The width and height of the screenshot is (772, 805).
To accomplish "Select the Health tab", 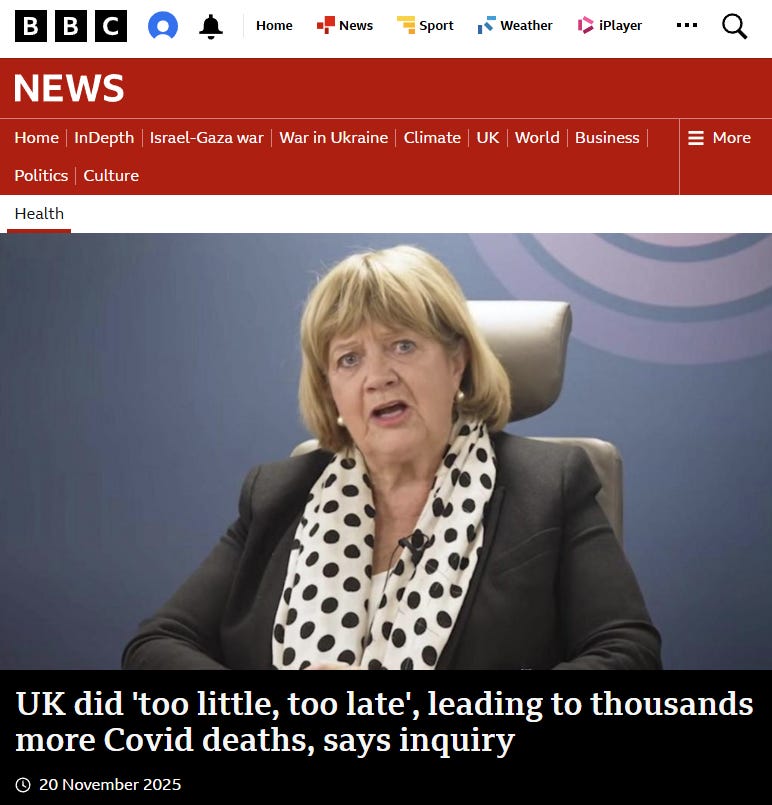I will [39, 214].
